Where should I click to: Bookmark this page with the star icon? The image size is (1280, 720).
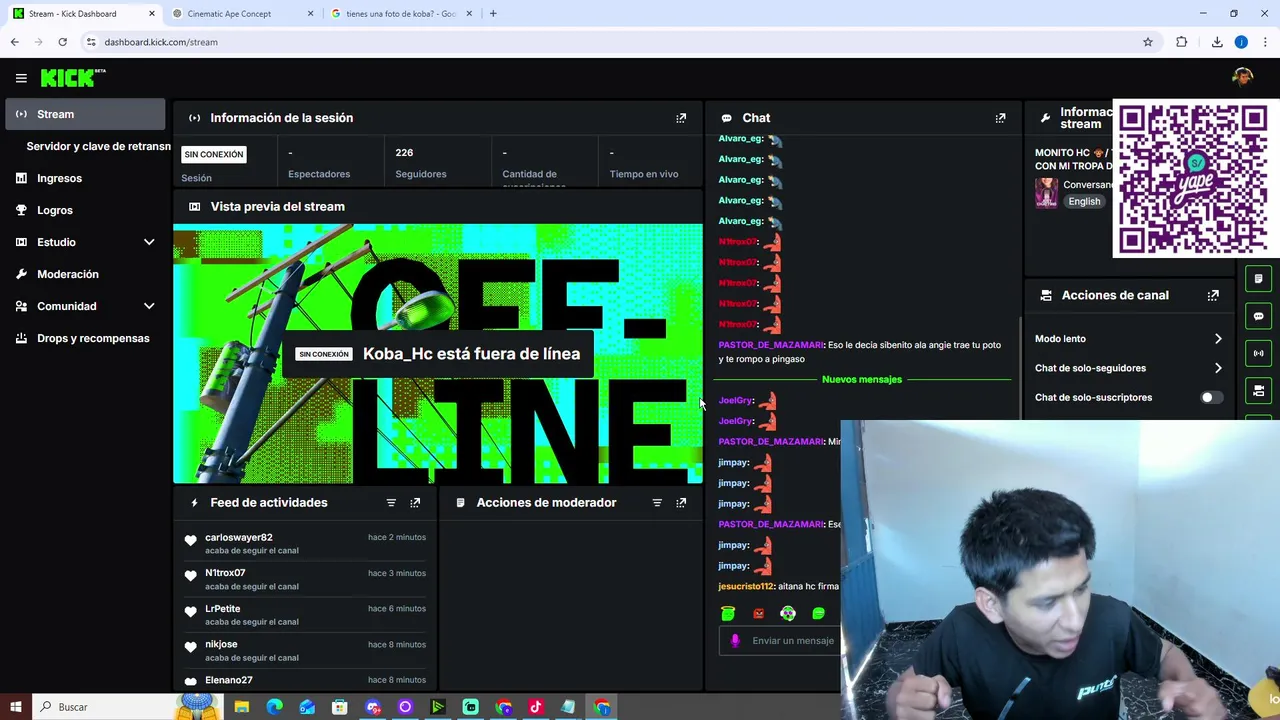point(1148,42)
